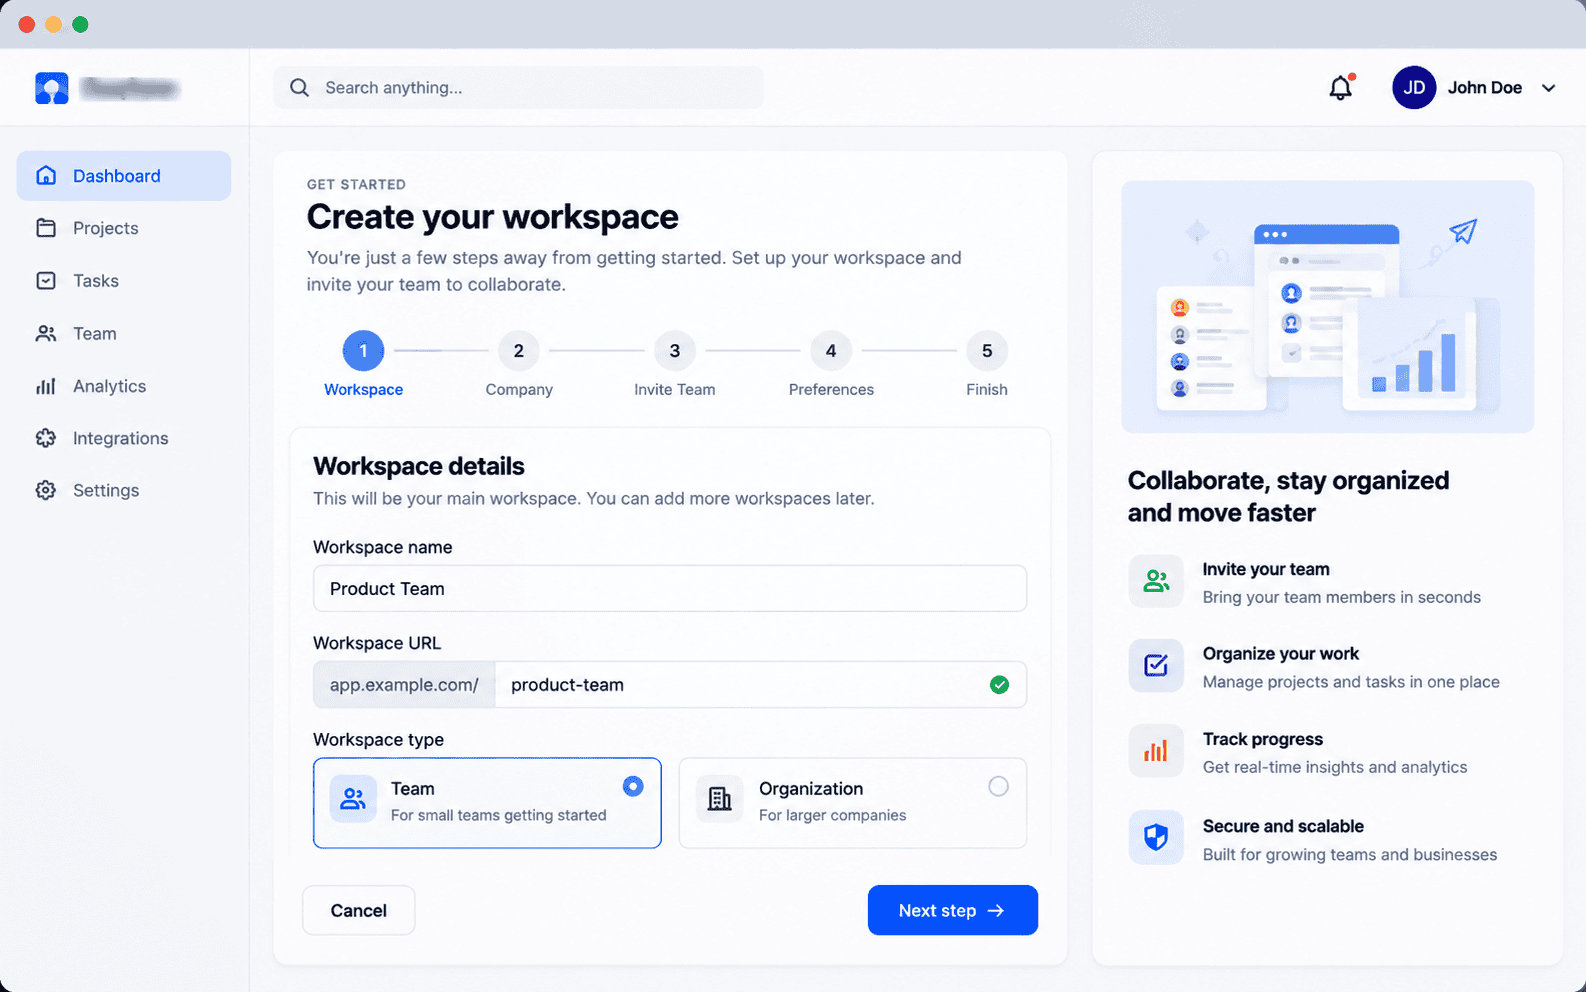Click the search magnifier icon
The image size is (1586, 992).
(299, 88)
